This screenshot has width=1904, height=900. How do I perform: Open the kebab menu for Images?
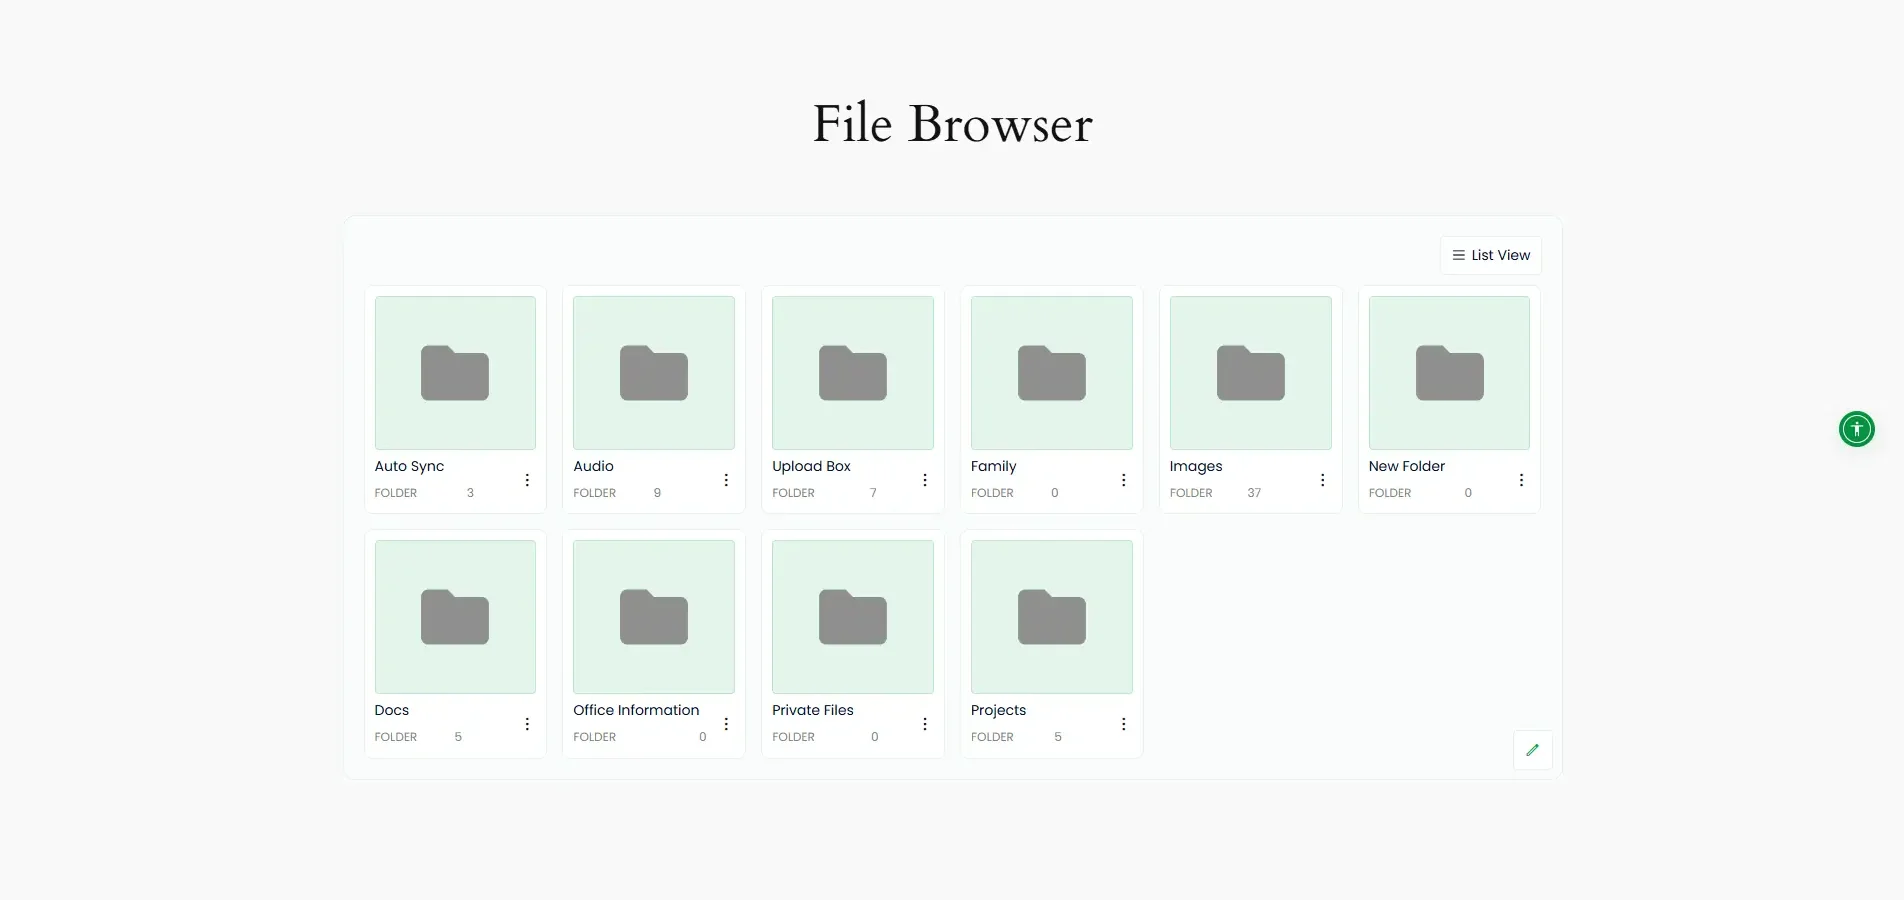pos(1321,480)
